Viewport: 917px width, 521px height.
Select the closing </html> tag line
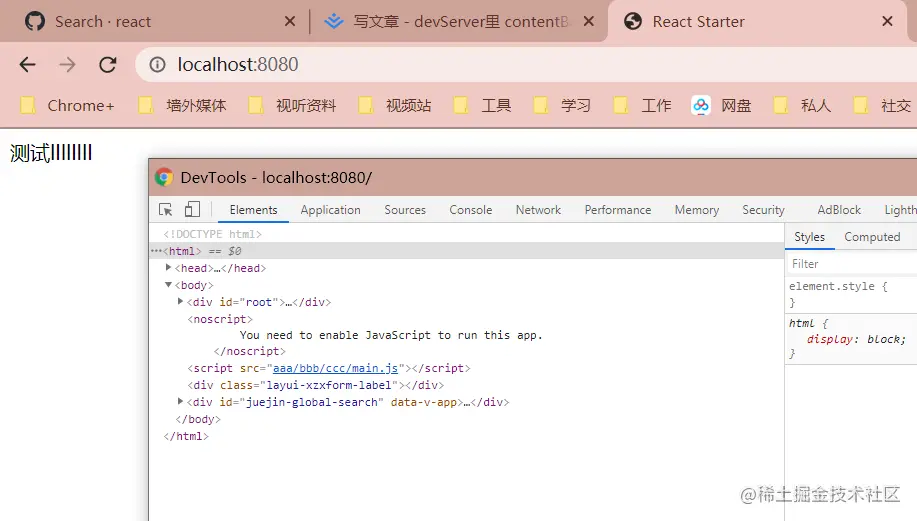[186, 436]
